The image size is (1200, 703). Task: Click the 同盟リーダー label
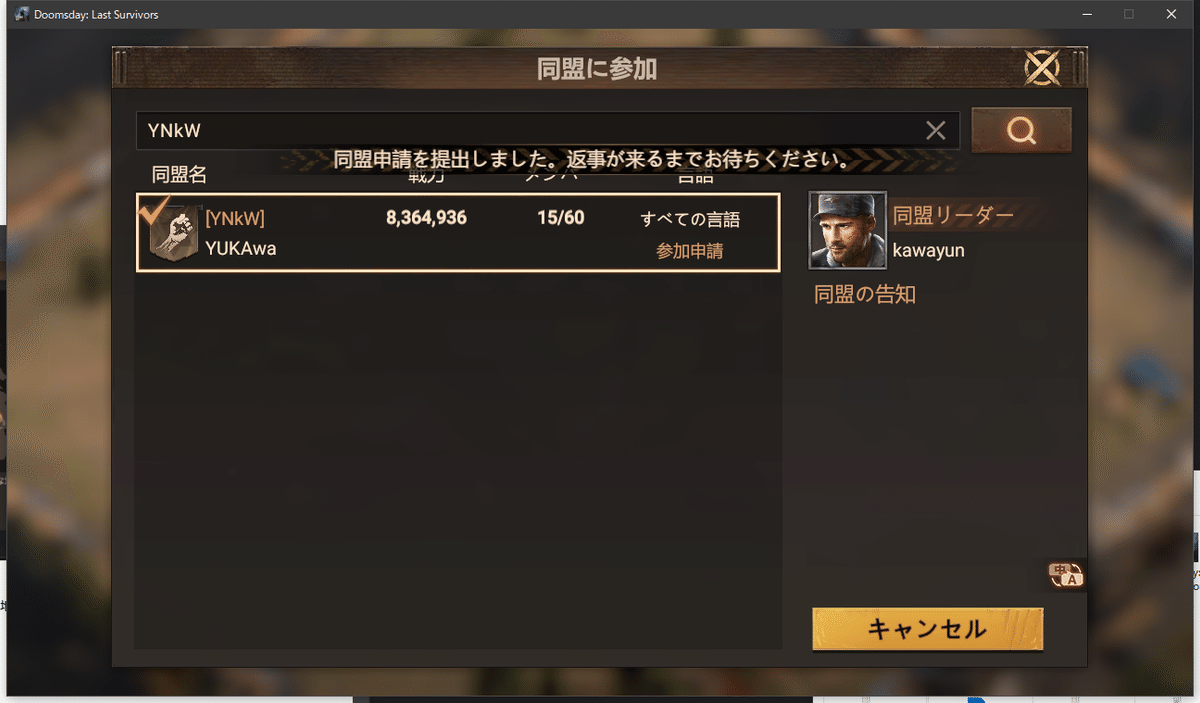coord(953,215)
